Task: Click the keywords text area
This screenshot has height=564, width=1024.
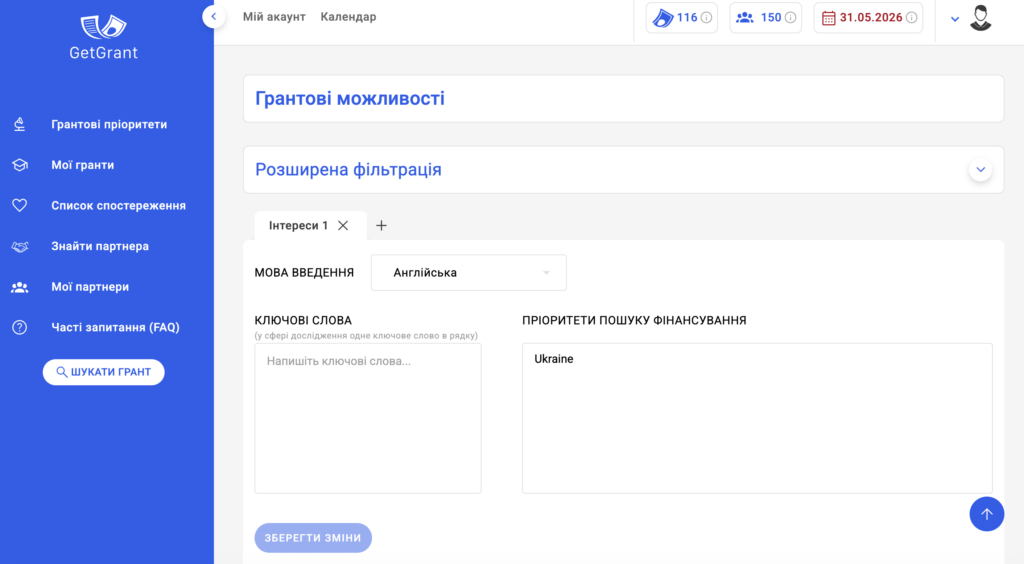Action: coord(367,418)
